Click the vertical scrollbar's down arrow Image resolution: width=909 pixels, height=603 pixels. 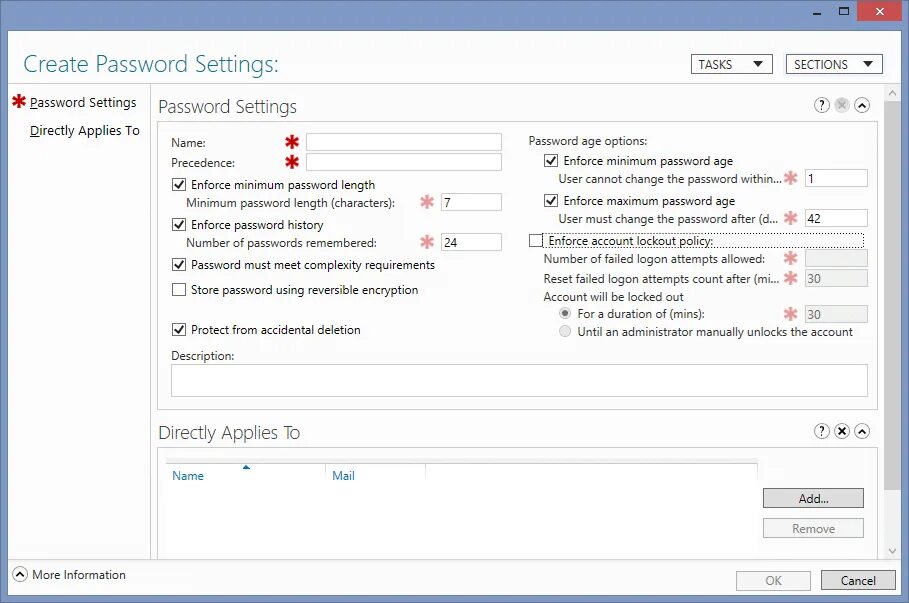(893, 551)
